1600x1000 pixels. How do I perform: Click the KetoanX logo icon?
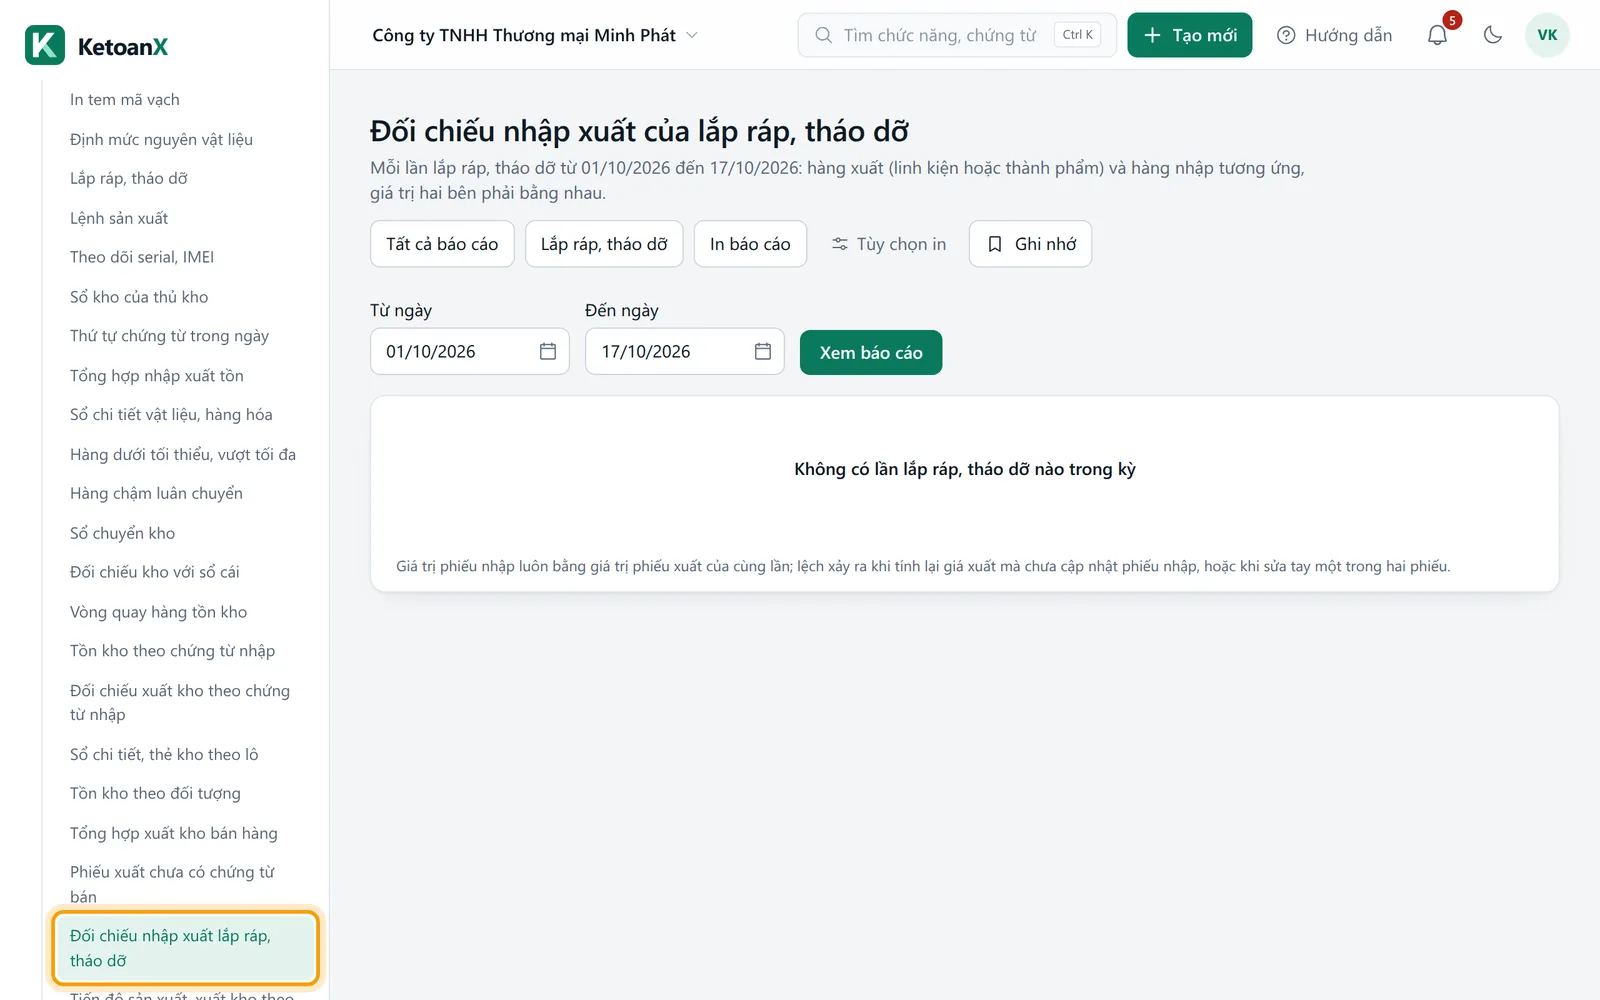[45, 45]
